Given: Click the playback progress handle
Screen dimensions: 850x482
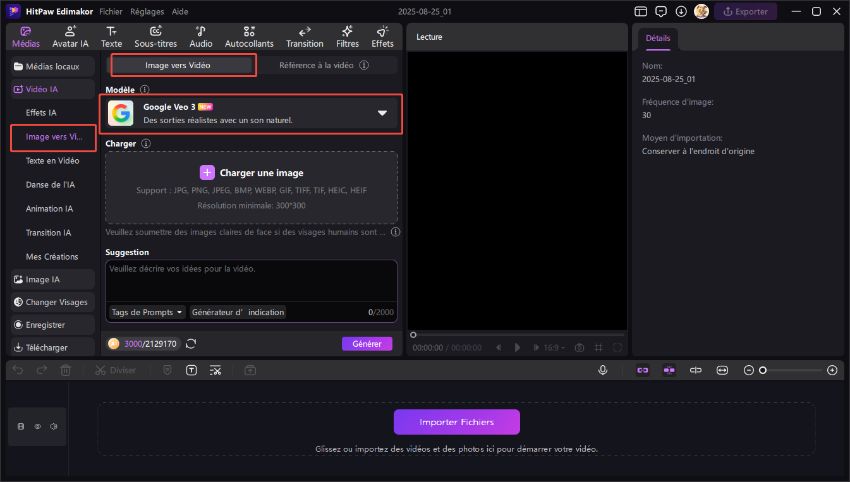Looking at the screenshot, I should click(413, 335).
